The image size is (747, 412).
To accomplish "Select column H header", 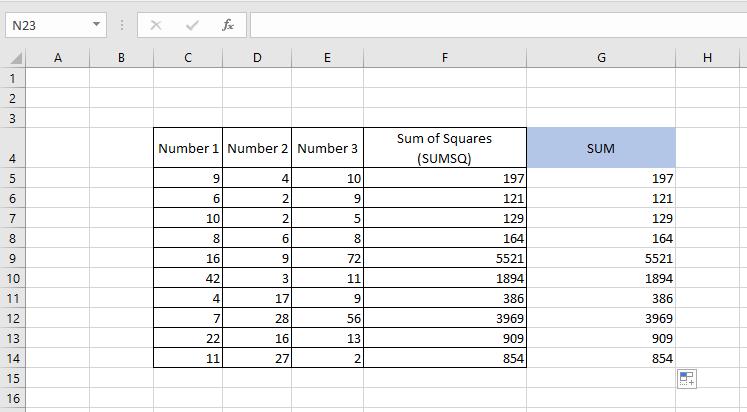I will click(x=707, y=58).
